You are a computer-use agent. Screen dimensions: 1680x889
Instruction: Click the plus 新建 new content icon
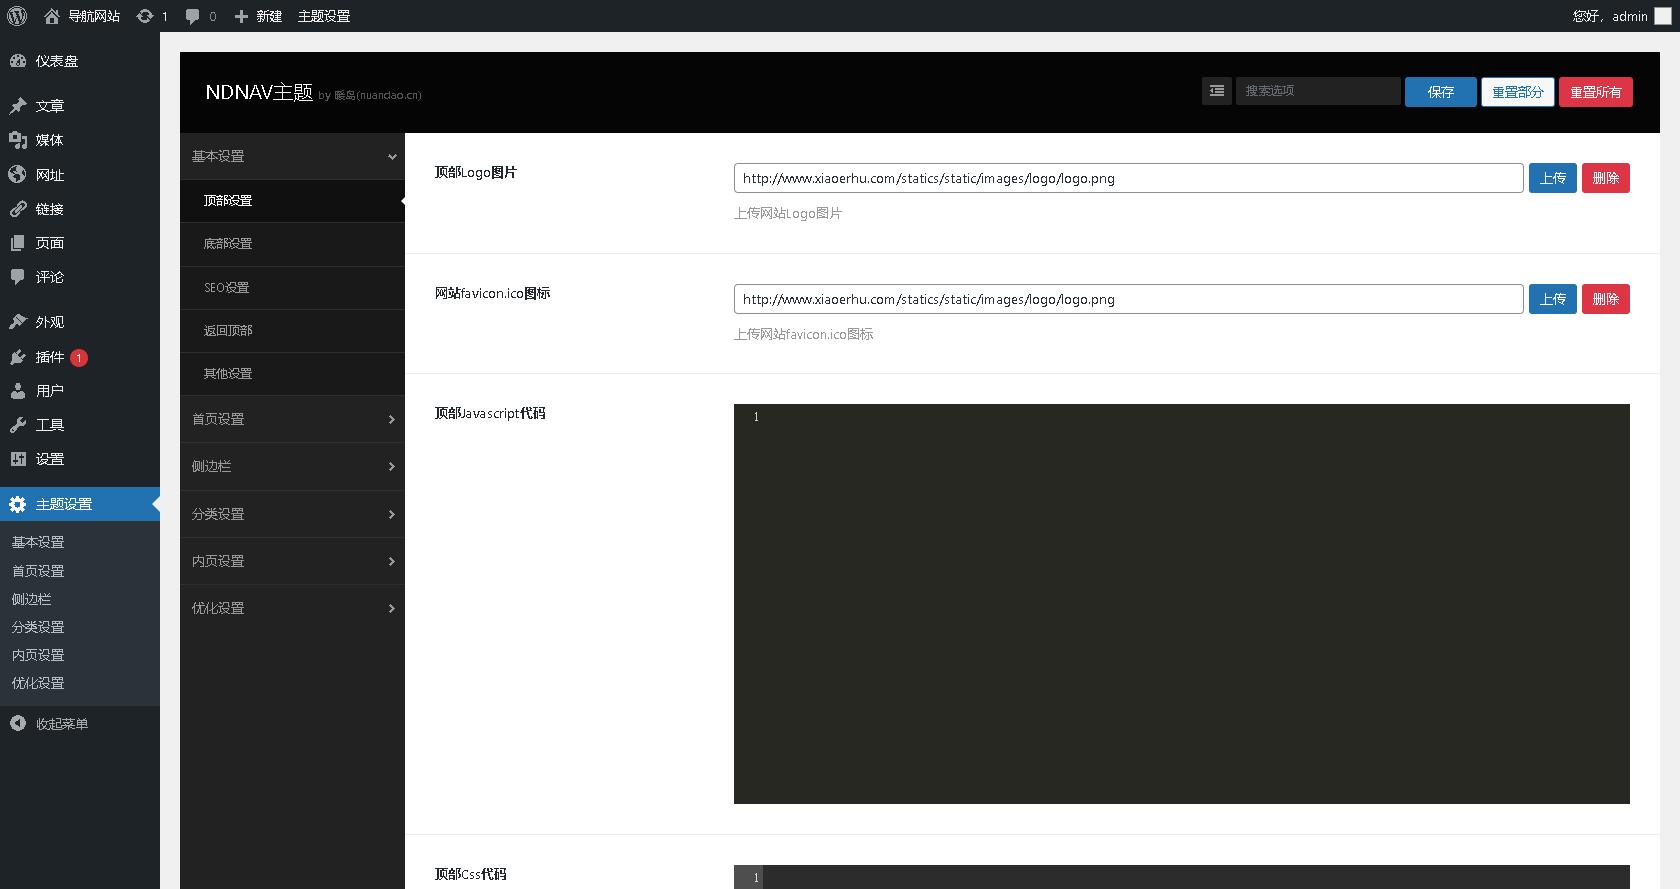pos(241,16)
